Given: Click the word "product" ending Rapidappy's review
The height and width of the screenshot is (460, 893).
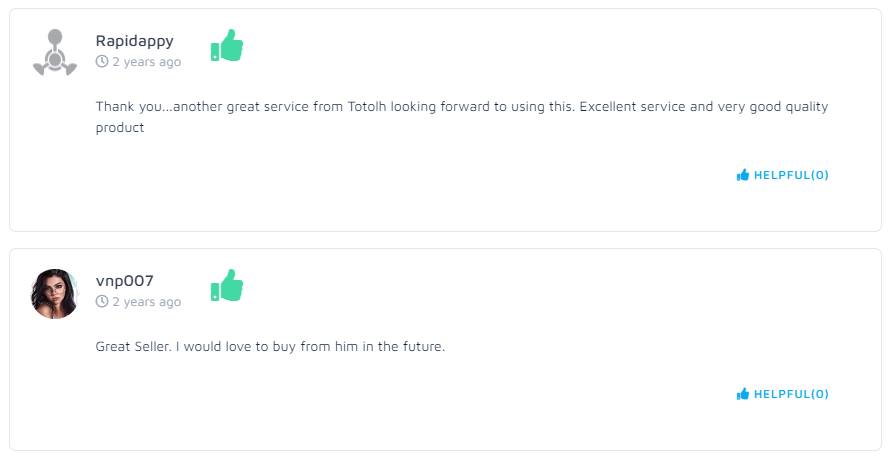Looking at the screenshot, I should (x=120, y=128).
